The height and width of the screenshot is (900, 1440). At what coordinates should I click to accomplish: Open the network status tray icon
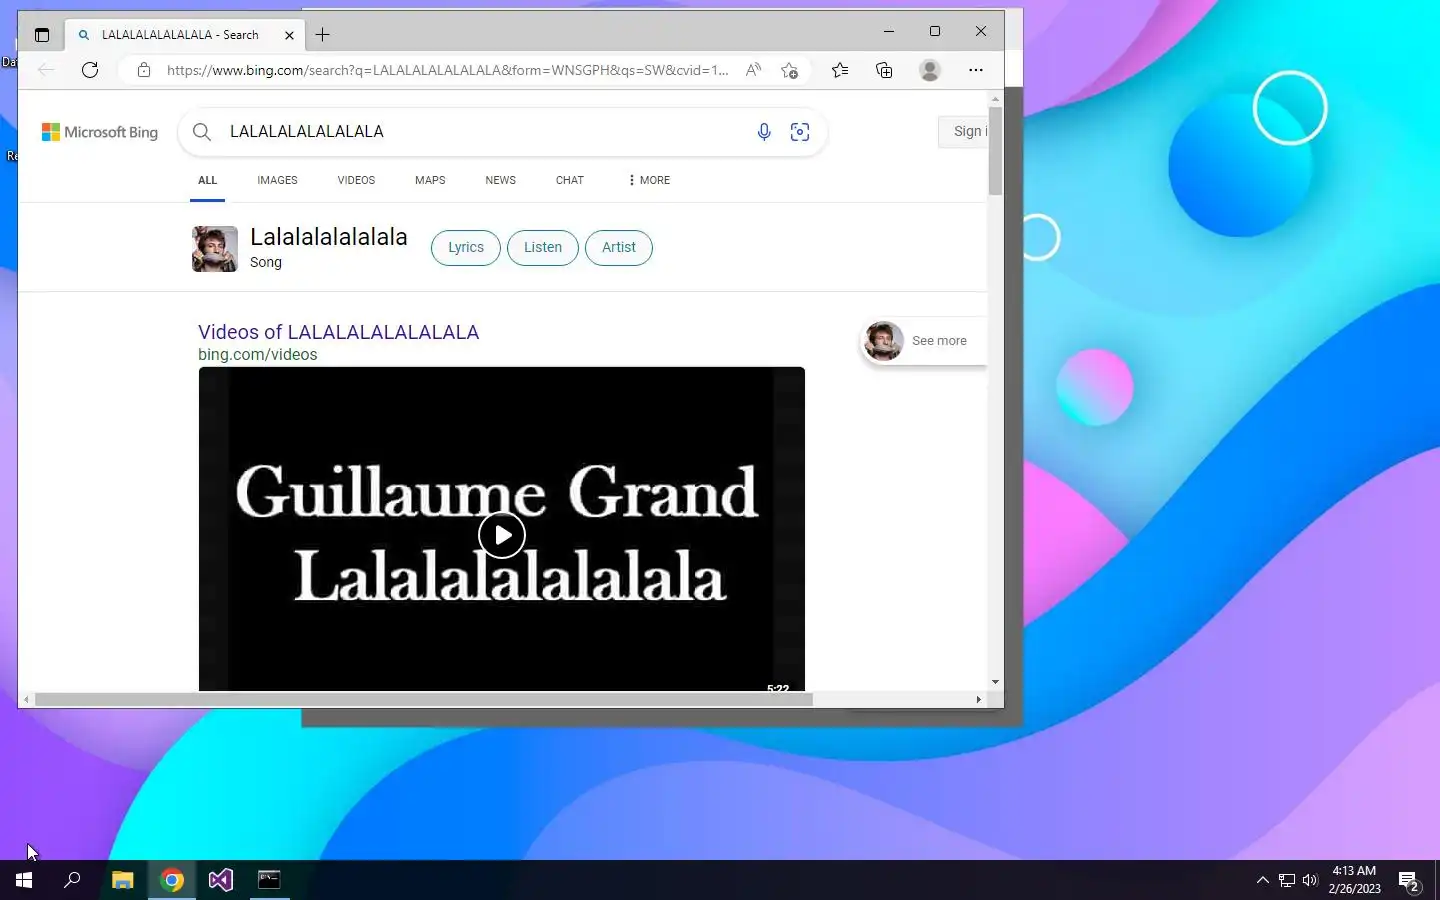(x=1287, y=880)
